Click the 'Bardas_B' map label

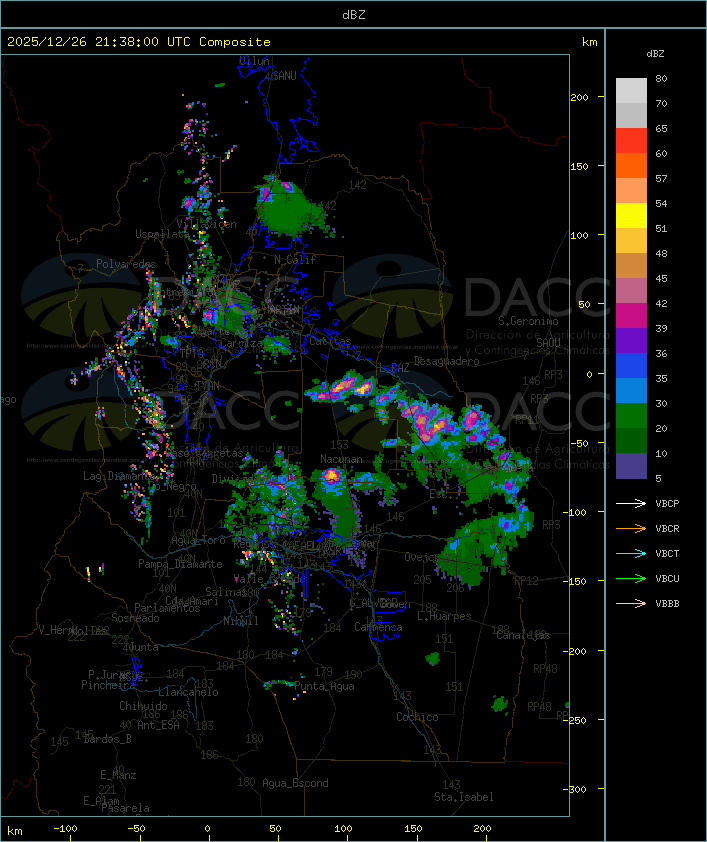(107, 739)
